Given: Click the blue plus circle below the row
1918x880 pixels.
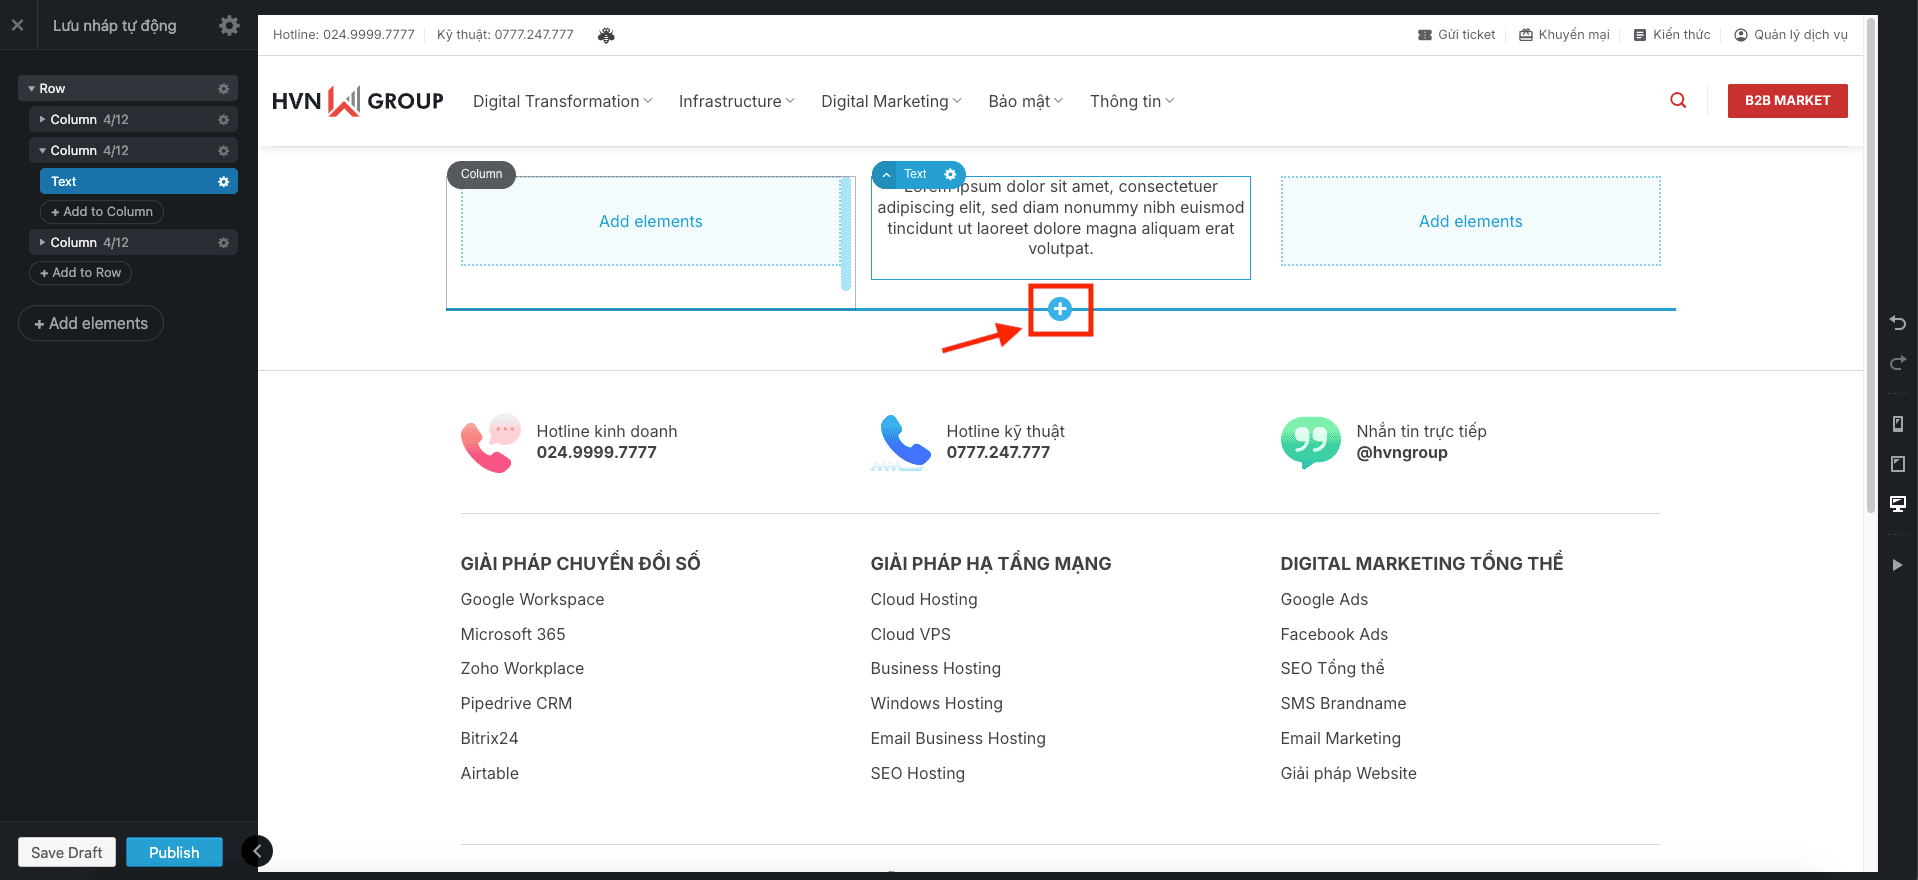Looking at the screenshot, I should (x=1060, y=310).
